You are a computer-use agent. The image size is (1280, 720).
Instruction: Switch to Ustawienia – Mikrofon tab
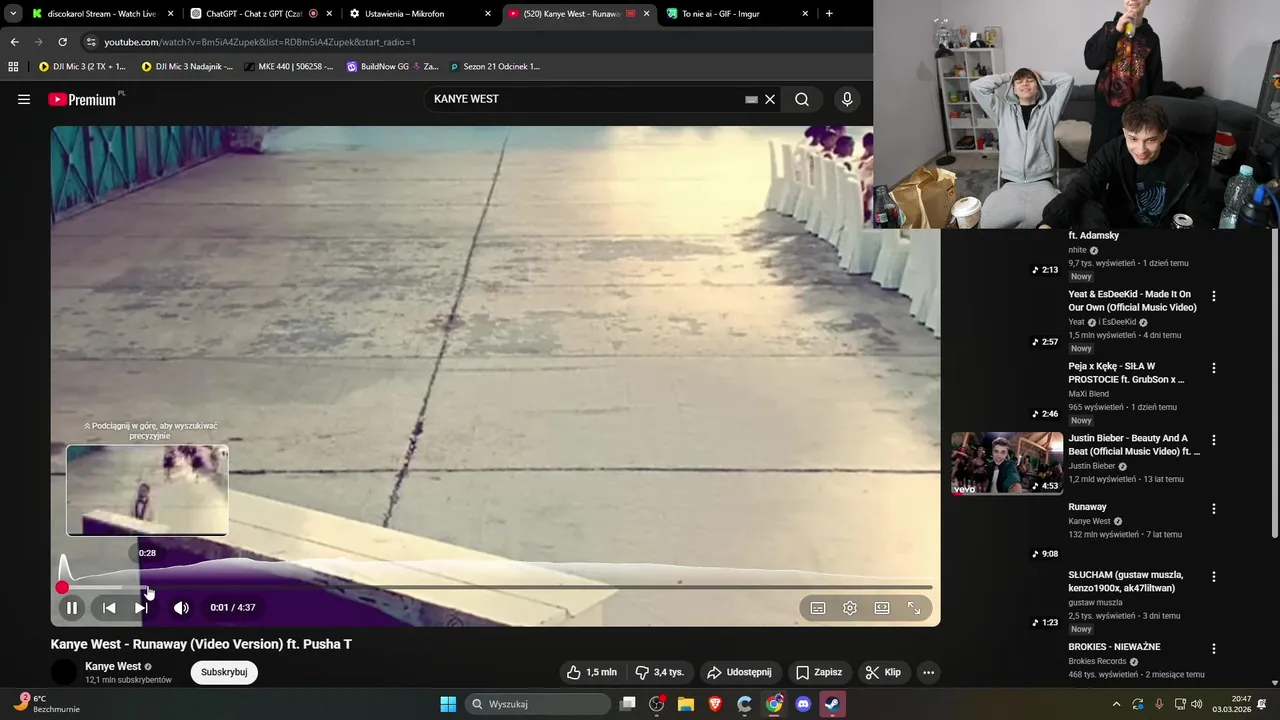[x=420, y=14]
